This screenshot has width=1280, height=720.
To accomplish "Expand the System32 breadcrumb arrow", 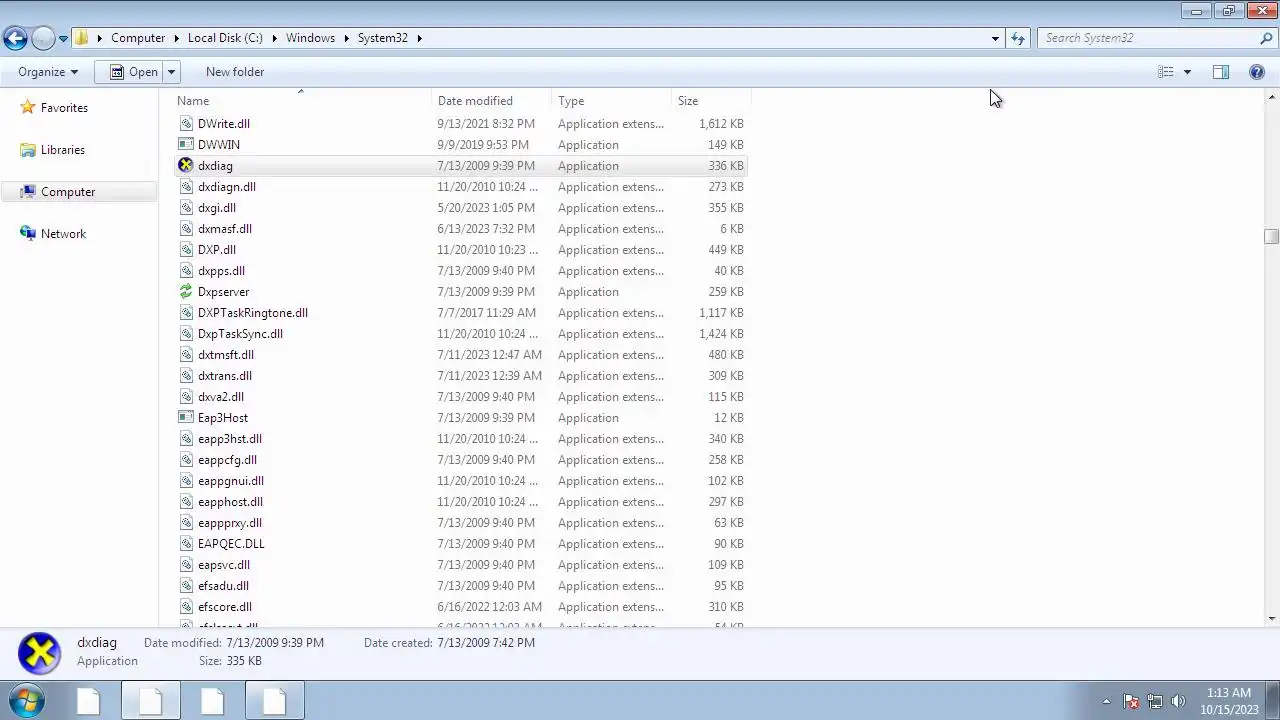I will [419, 38].
